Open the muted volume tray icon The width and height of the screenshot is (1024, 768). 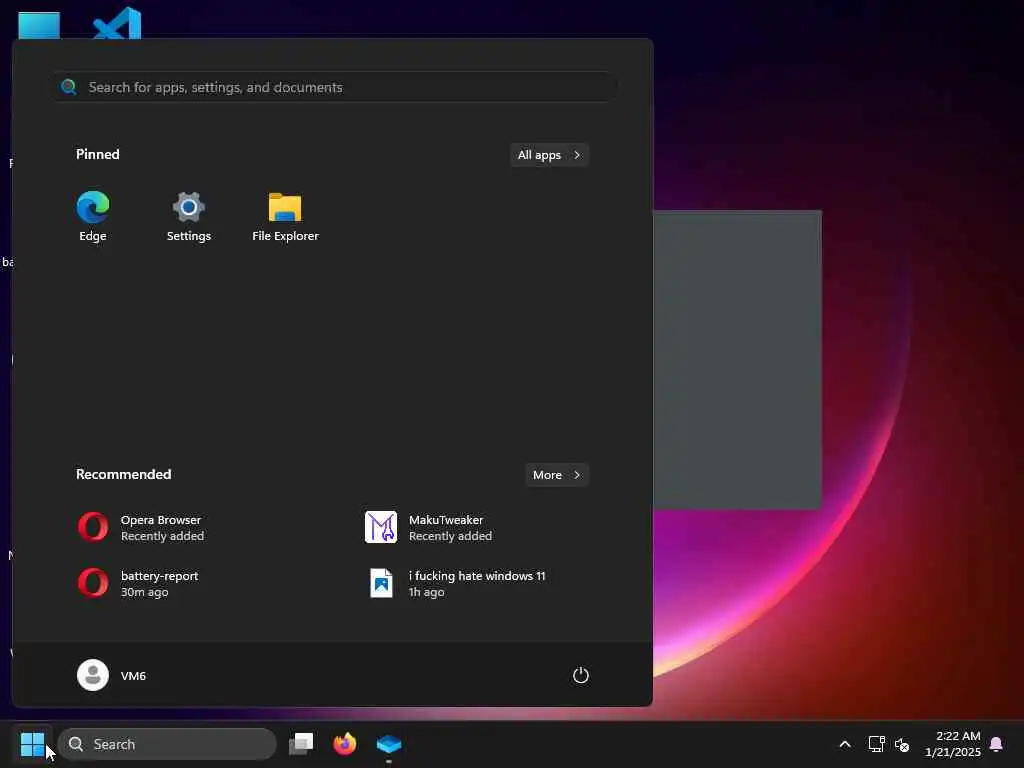point(902,744)
